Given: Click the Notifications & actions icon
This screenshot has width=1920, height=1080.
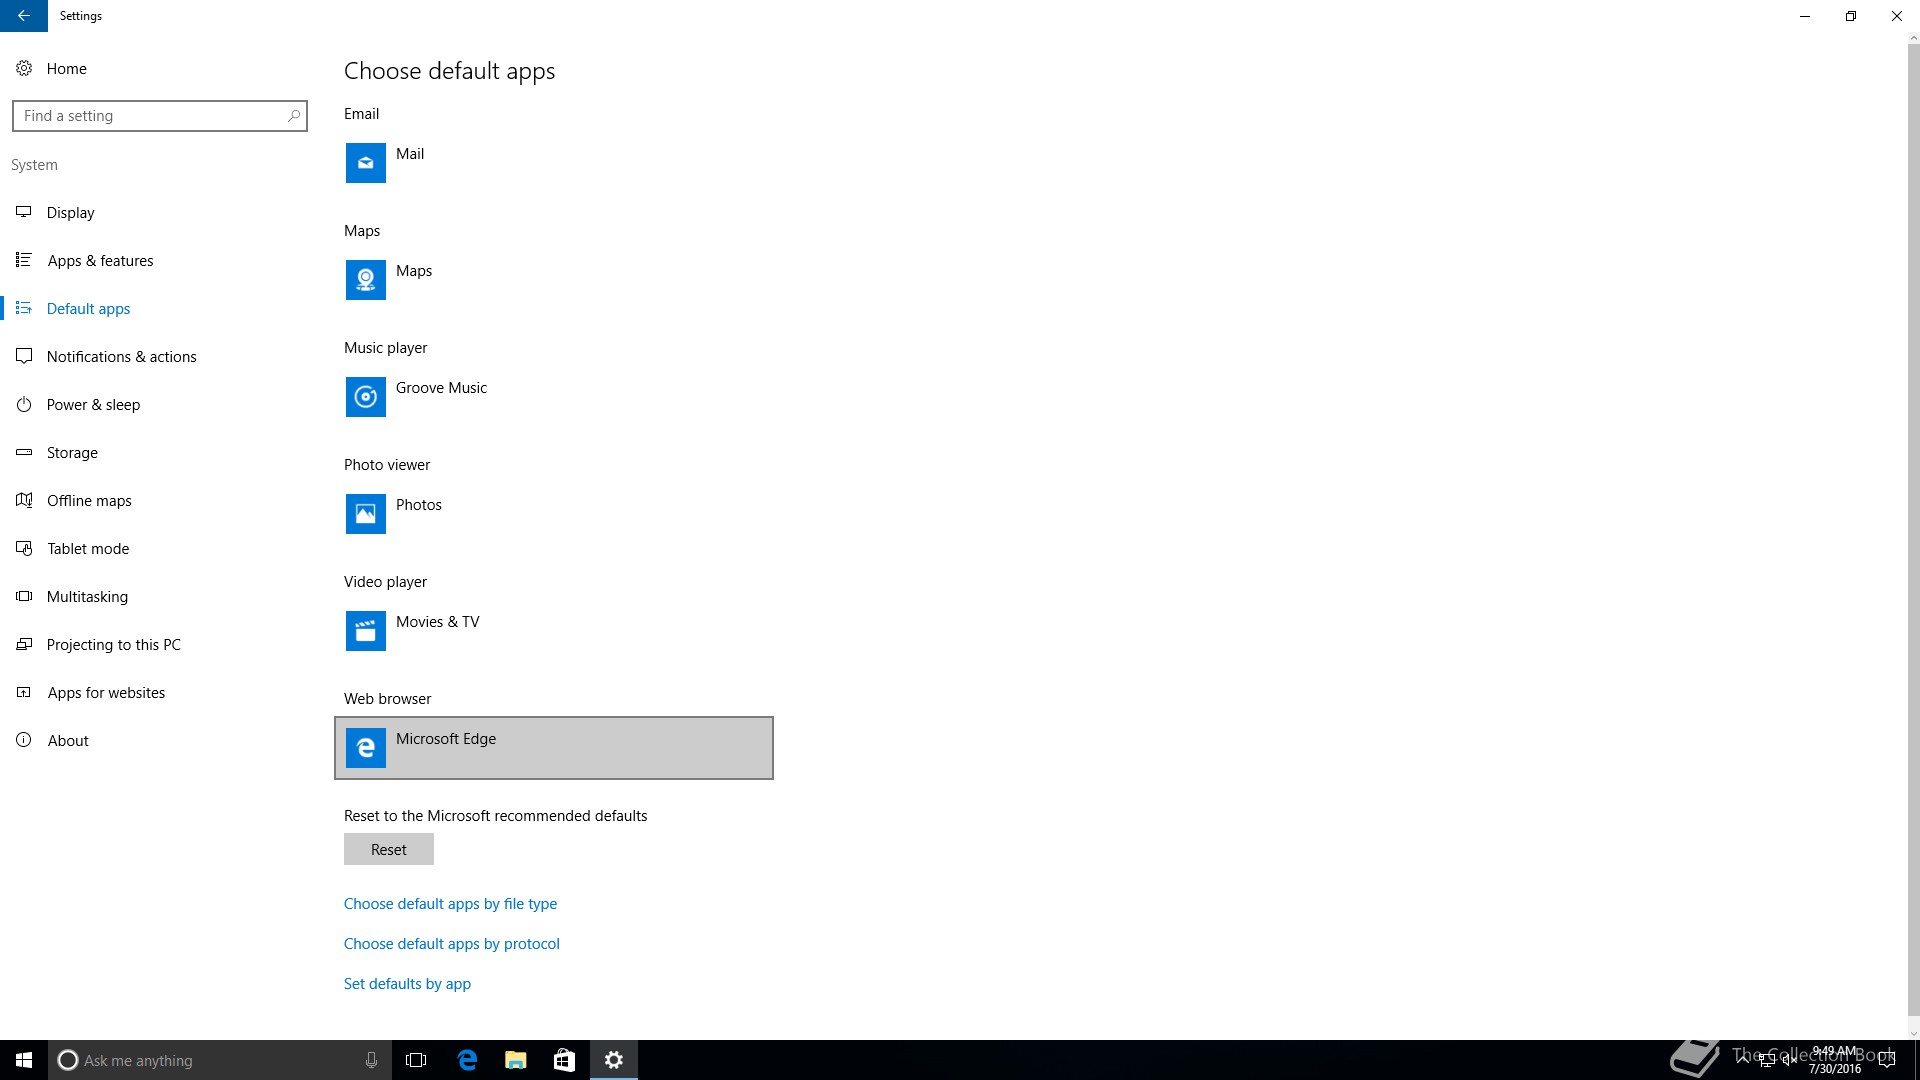Looking at the screenshot, I should click(x=24, y=356).
